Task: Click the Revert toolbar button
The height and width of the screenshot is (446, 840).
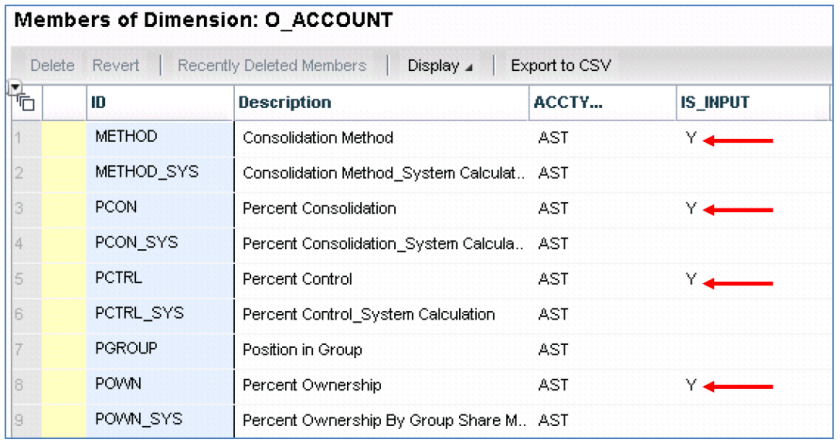Action: click(x=116, y=66)
